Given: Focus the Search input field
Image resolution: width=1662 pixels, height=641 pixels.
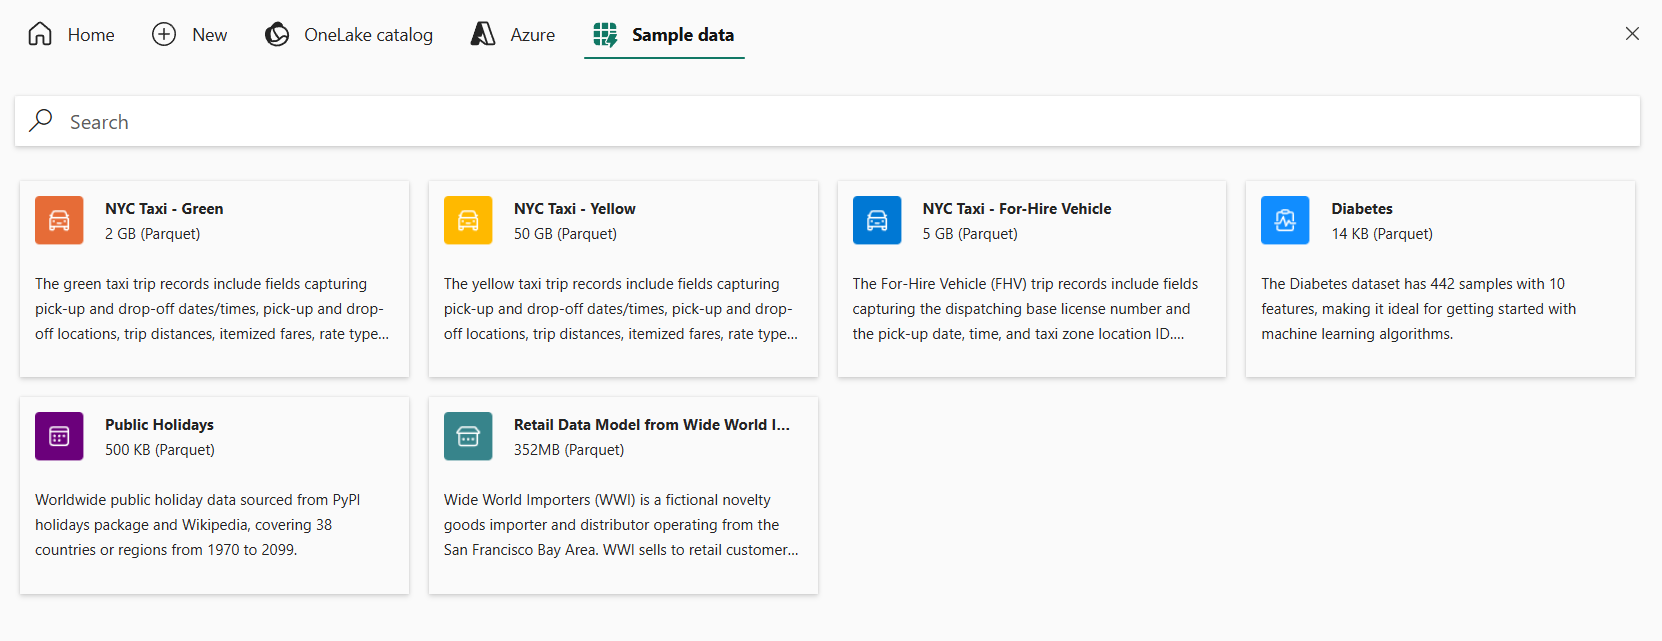Looking at the screenshot, I should pos(827,121).
